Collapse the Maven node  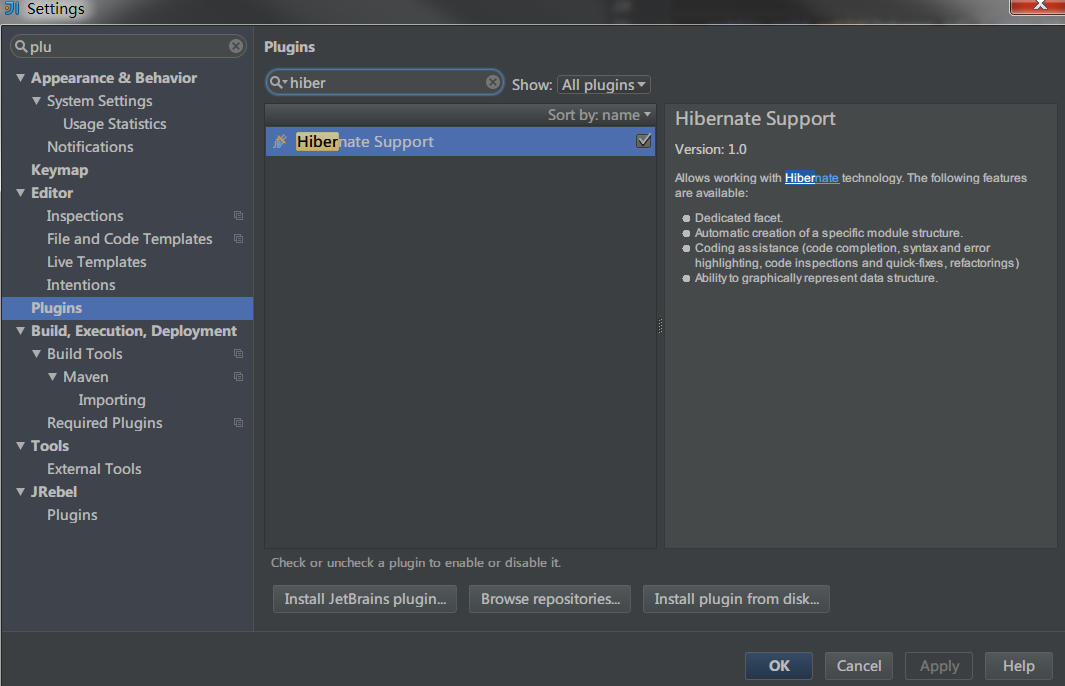[x=52, y=377]
